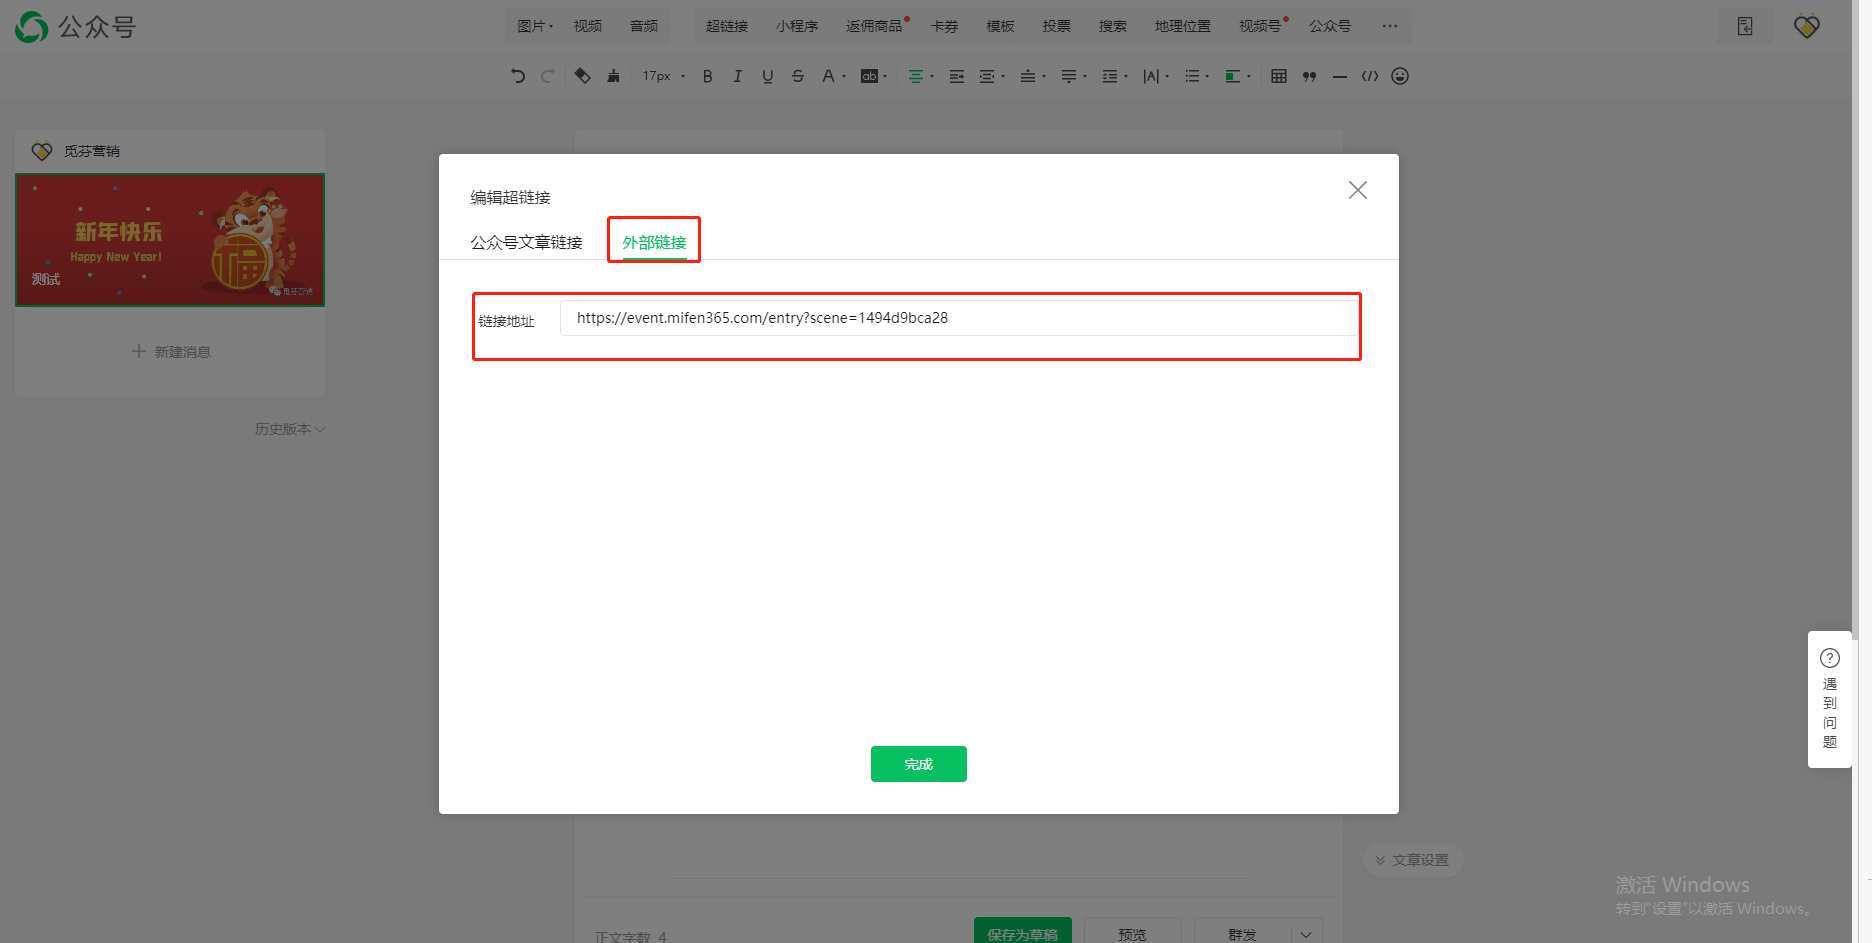Insert a table using the table icon
Viewport: 1872px width, 943px height.
click(x=1278, y=76)
